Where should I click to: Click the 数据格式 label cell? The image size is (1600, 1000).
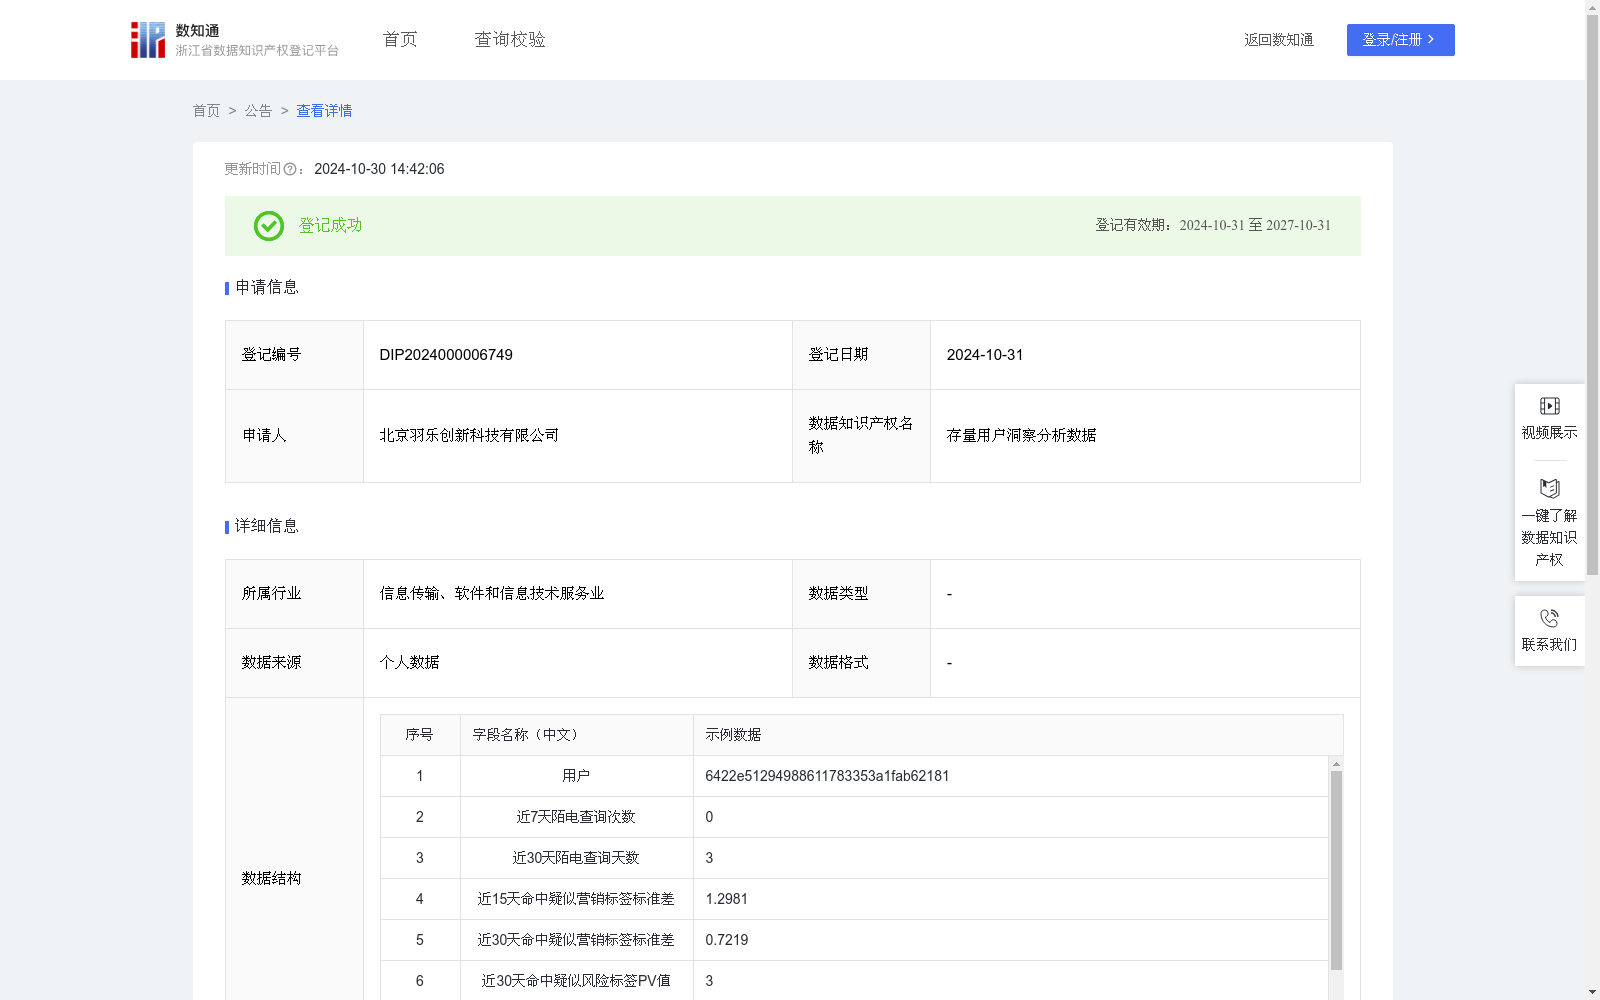[861, 663]
